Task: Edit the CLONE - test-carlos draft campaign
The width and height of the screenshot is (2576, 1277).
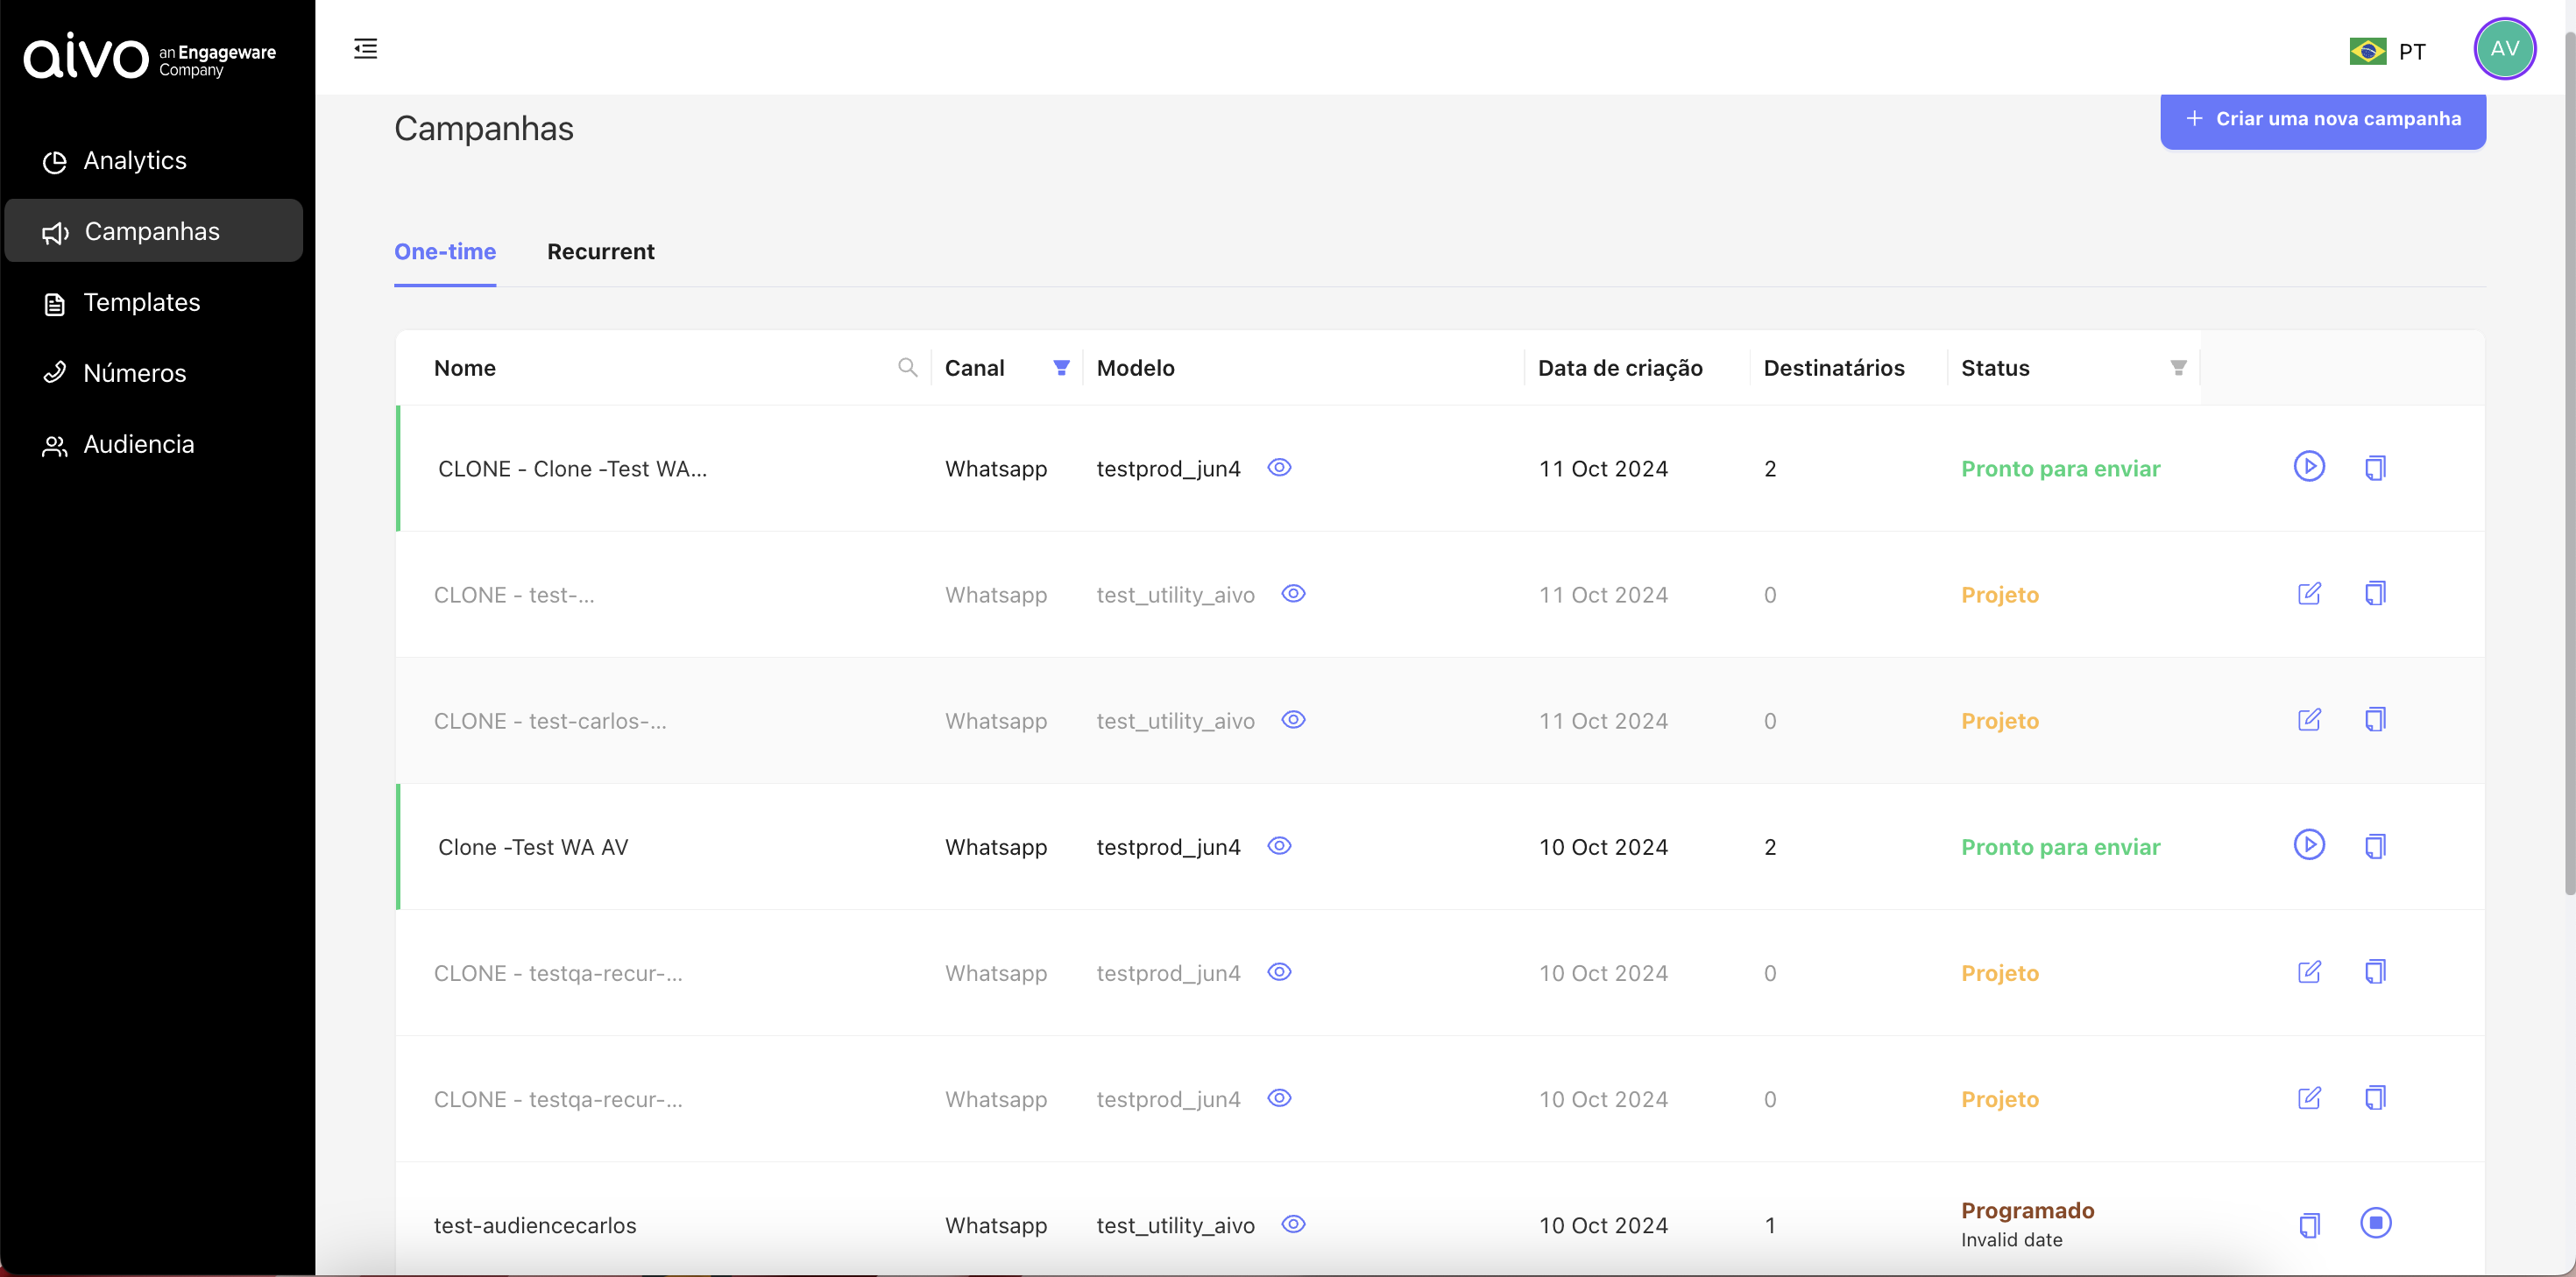Action: (2308, 720)
